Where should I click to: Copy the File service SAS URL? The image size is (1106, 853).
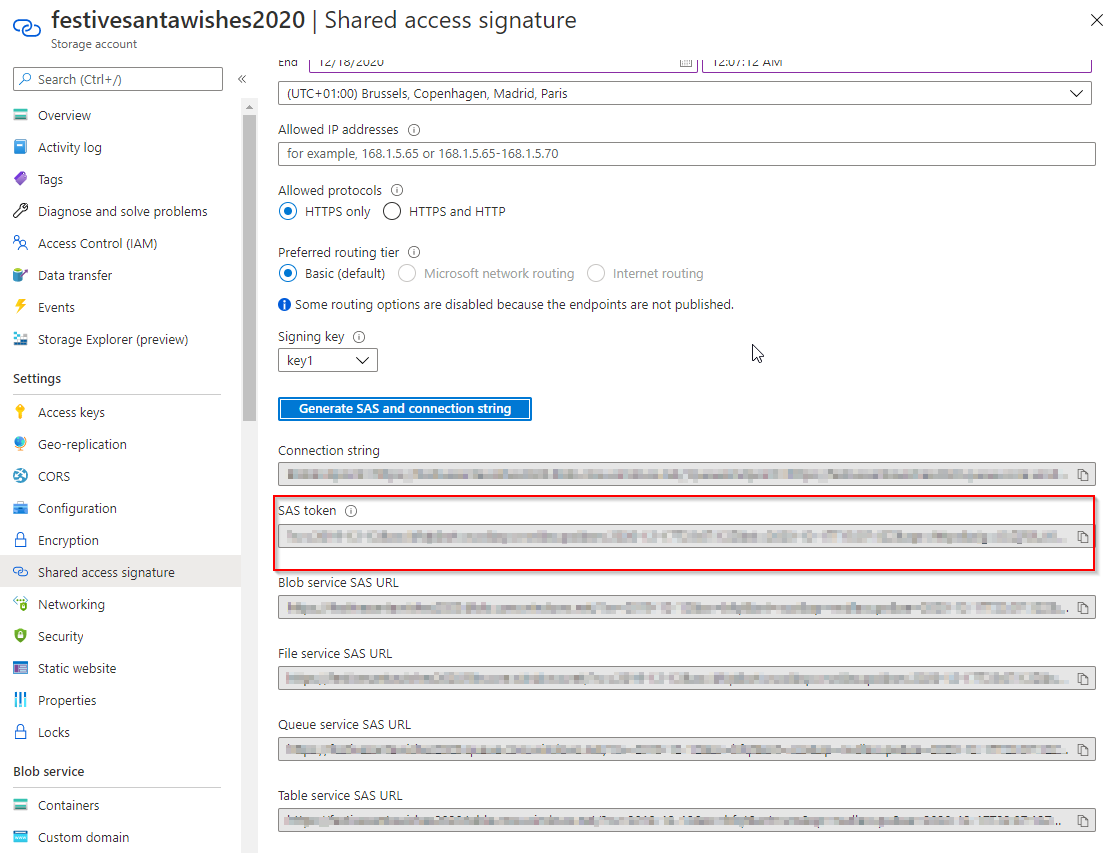click(1083, 679)
